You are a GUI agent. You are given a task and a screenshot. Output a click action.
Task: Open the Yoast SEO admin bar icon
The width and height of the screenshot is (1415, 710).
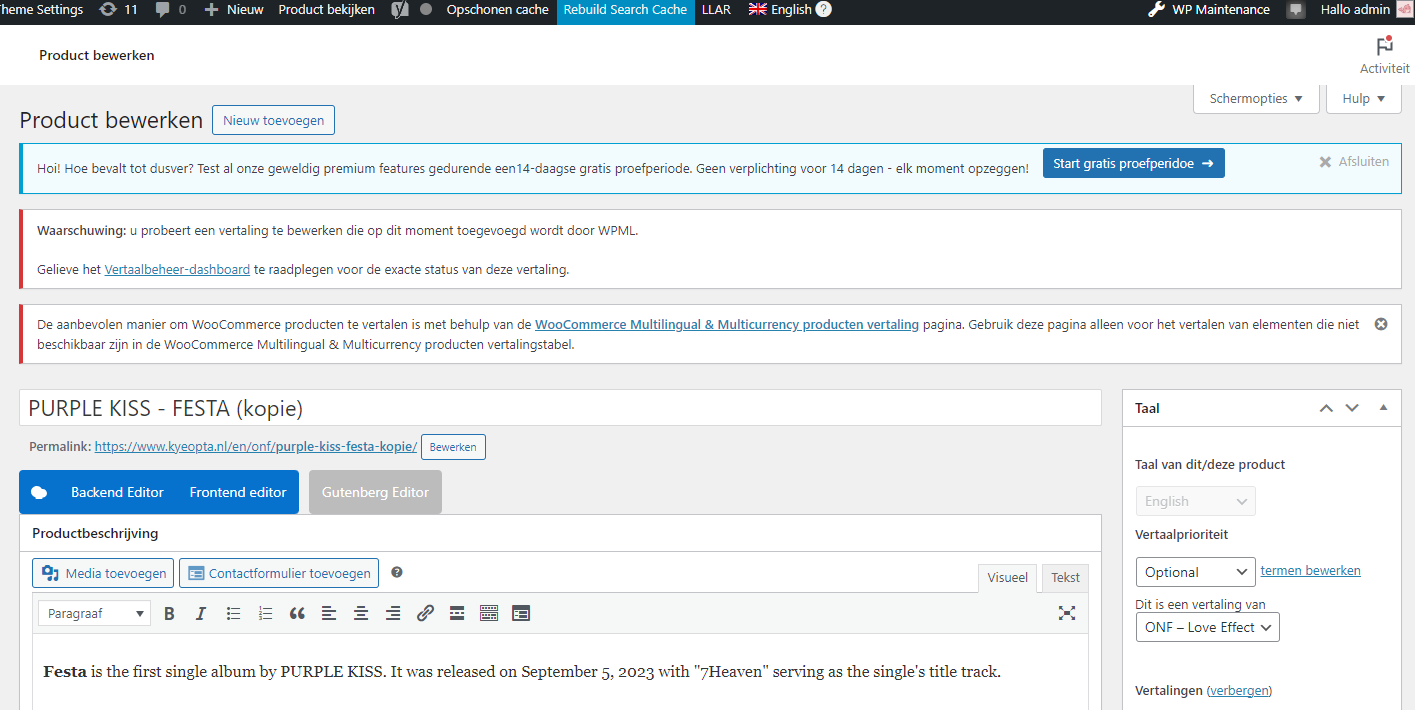point(399,10)
